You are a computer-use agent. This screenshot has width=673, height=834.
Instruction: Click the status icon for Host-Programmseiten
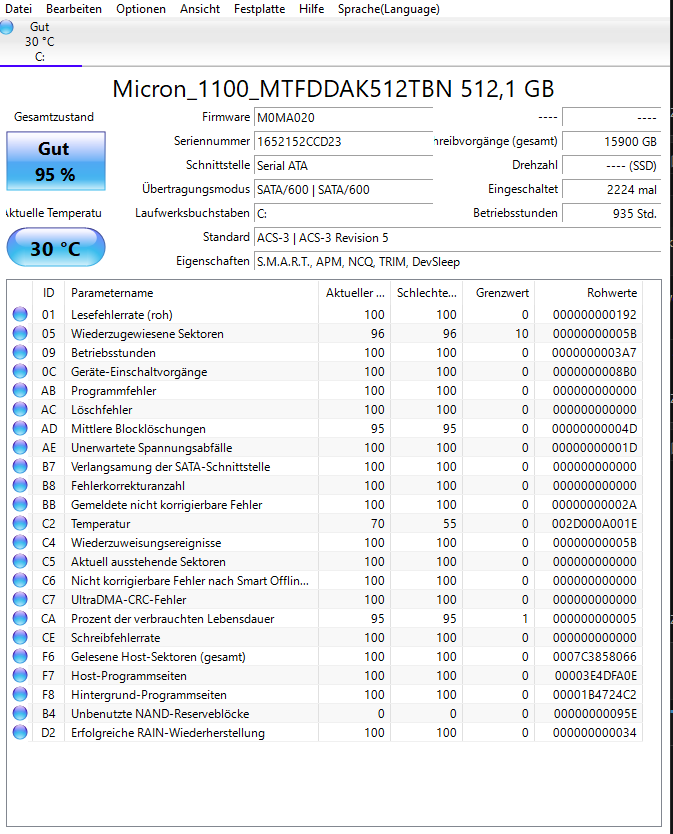20,675
